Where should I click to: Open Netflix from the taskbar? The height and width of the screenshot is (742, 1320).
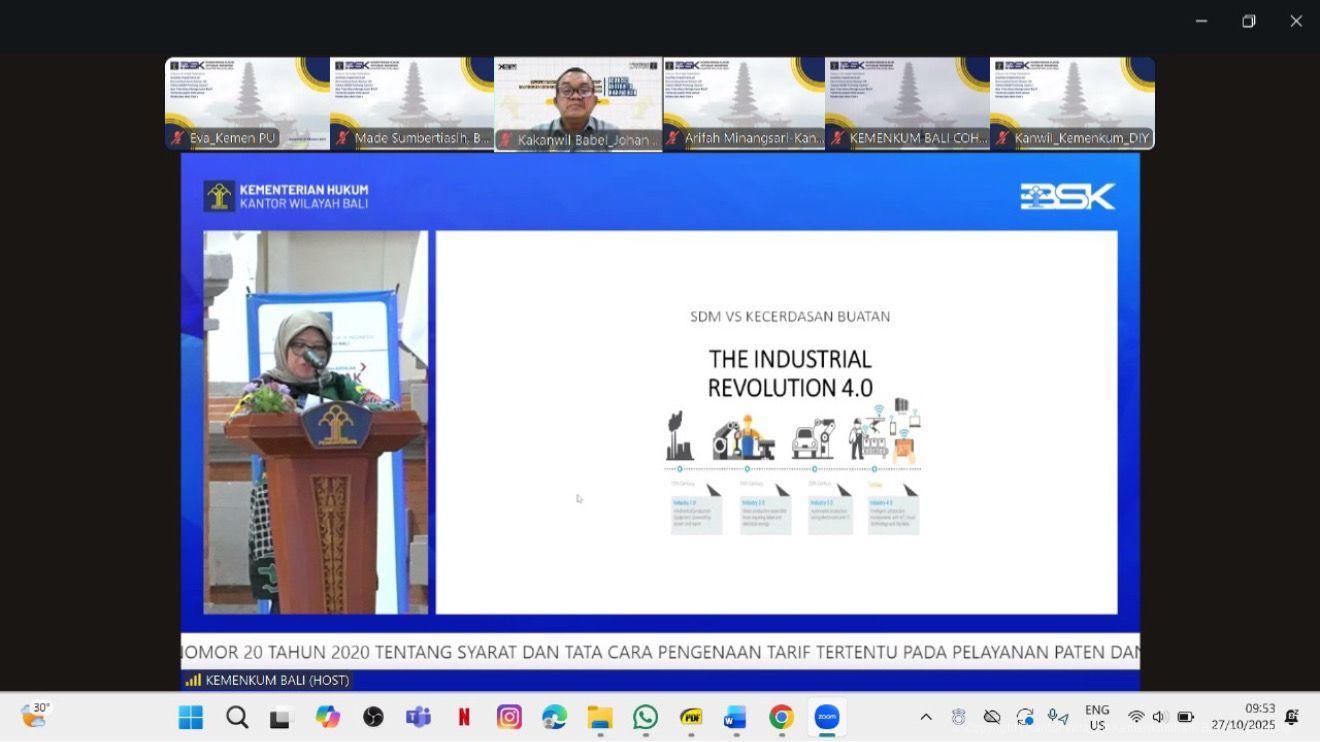[464, 717]
